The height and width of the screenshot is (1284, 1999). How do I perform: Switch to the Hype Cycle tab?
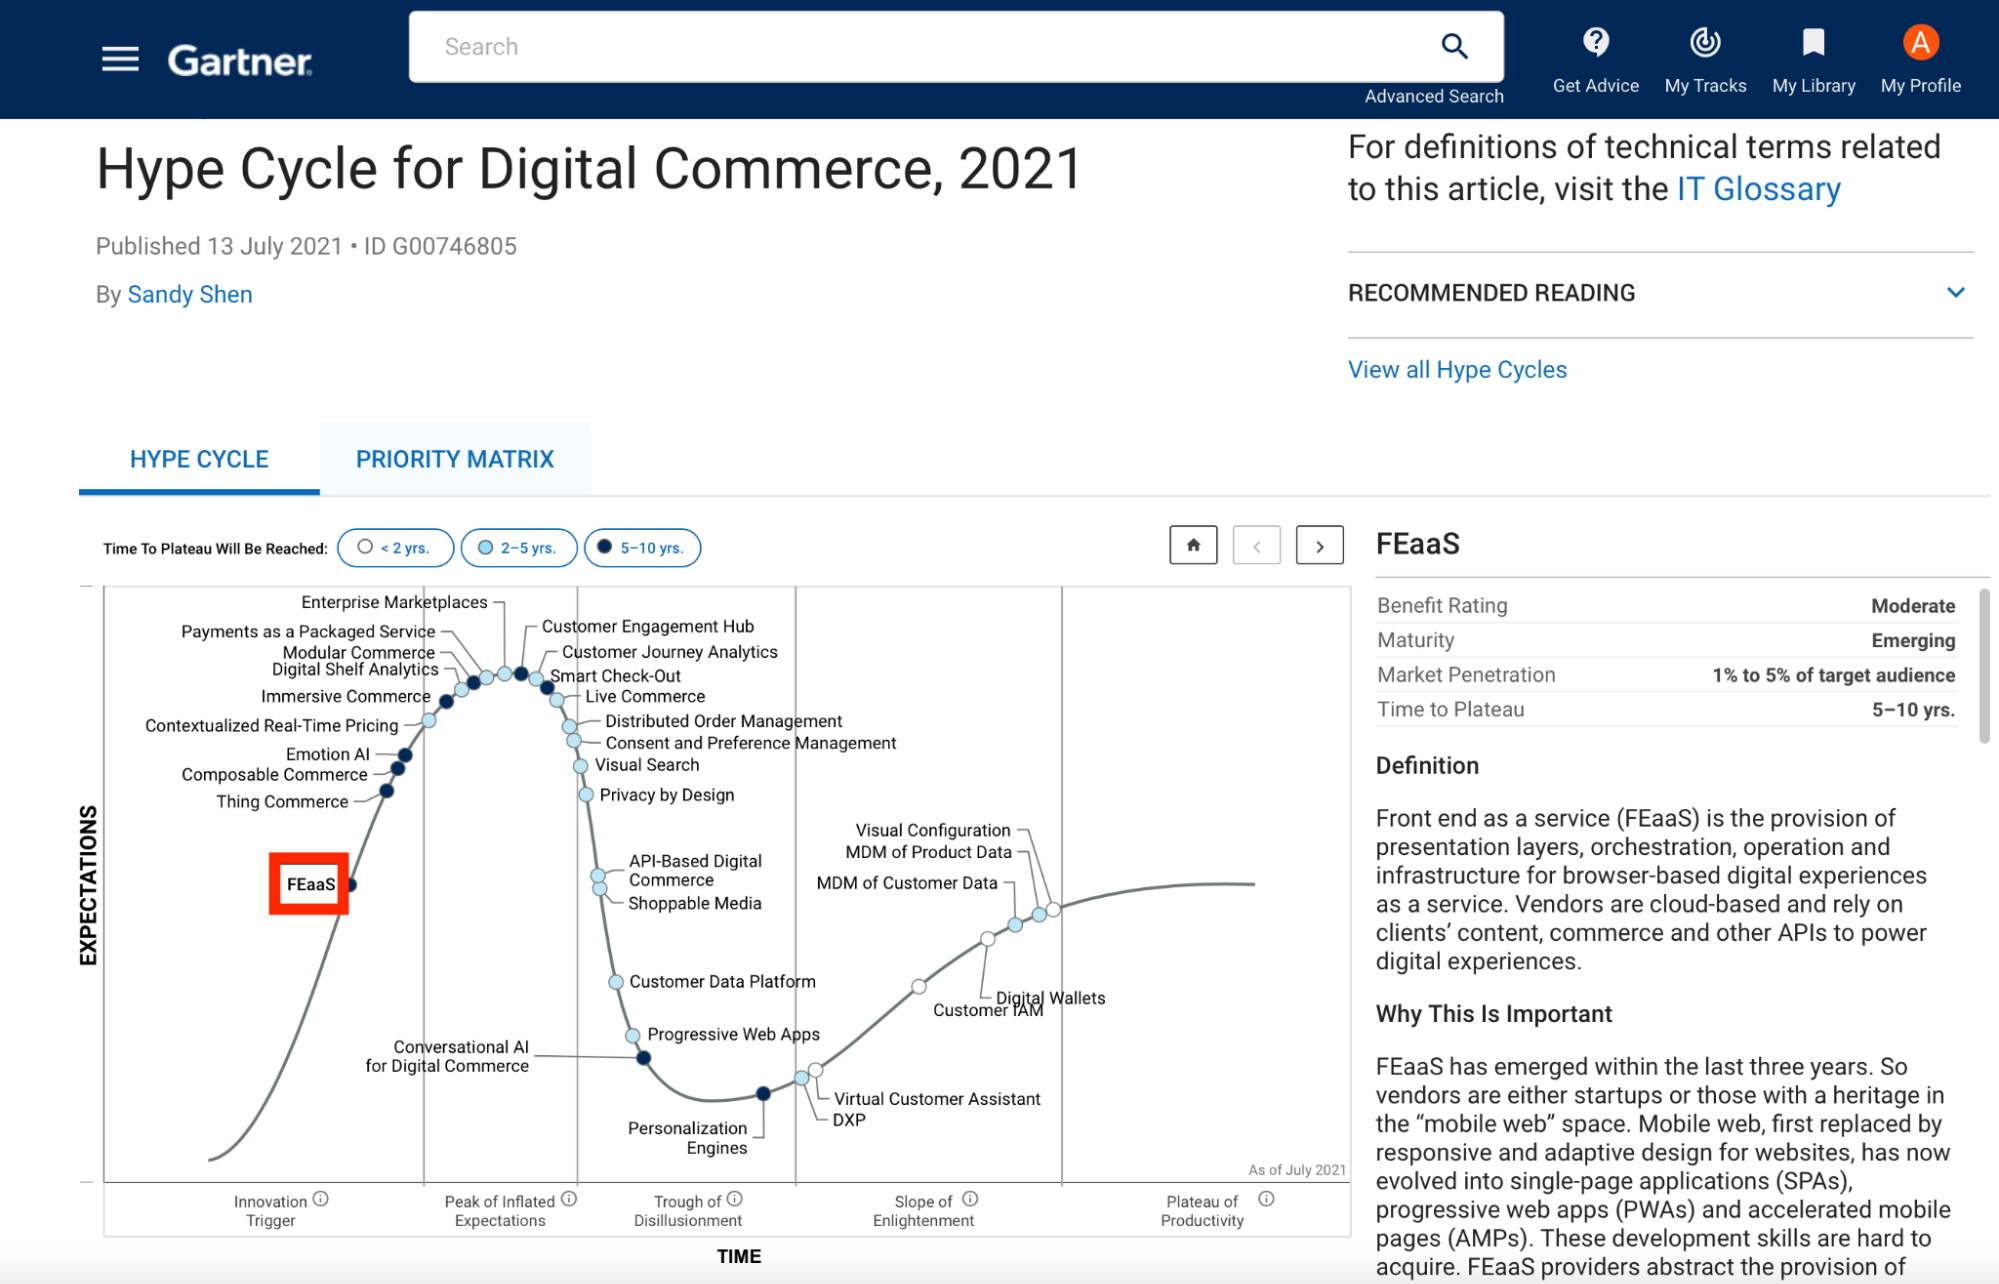(199, 459)
